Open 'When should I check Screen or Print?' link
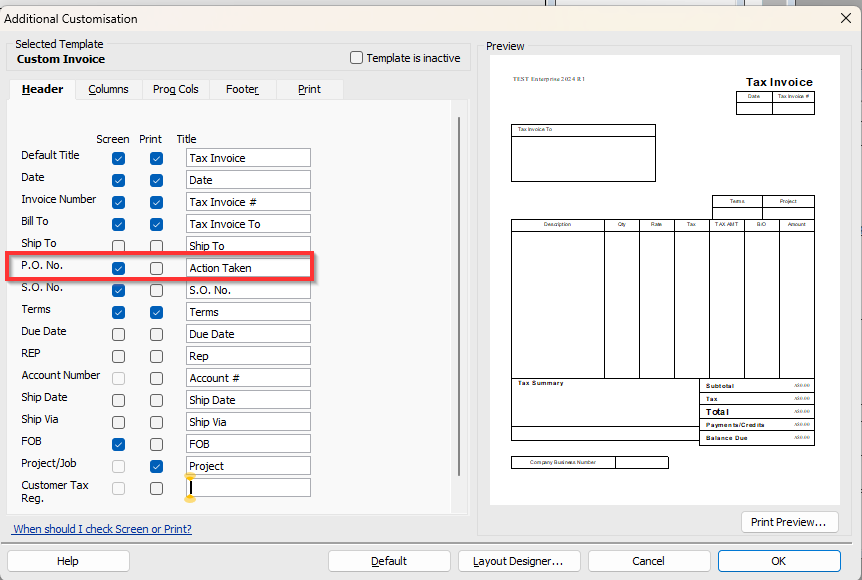Viewport: 862px width, 580px height. point(102,529)
